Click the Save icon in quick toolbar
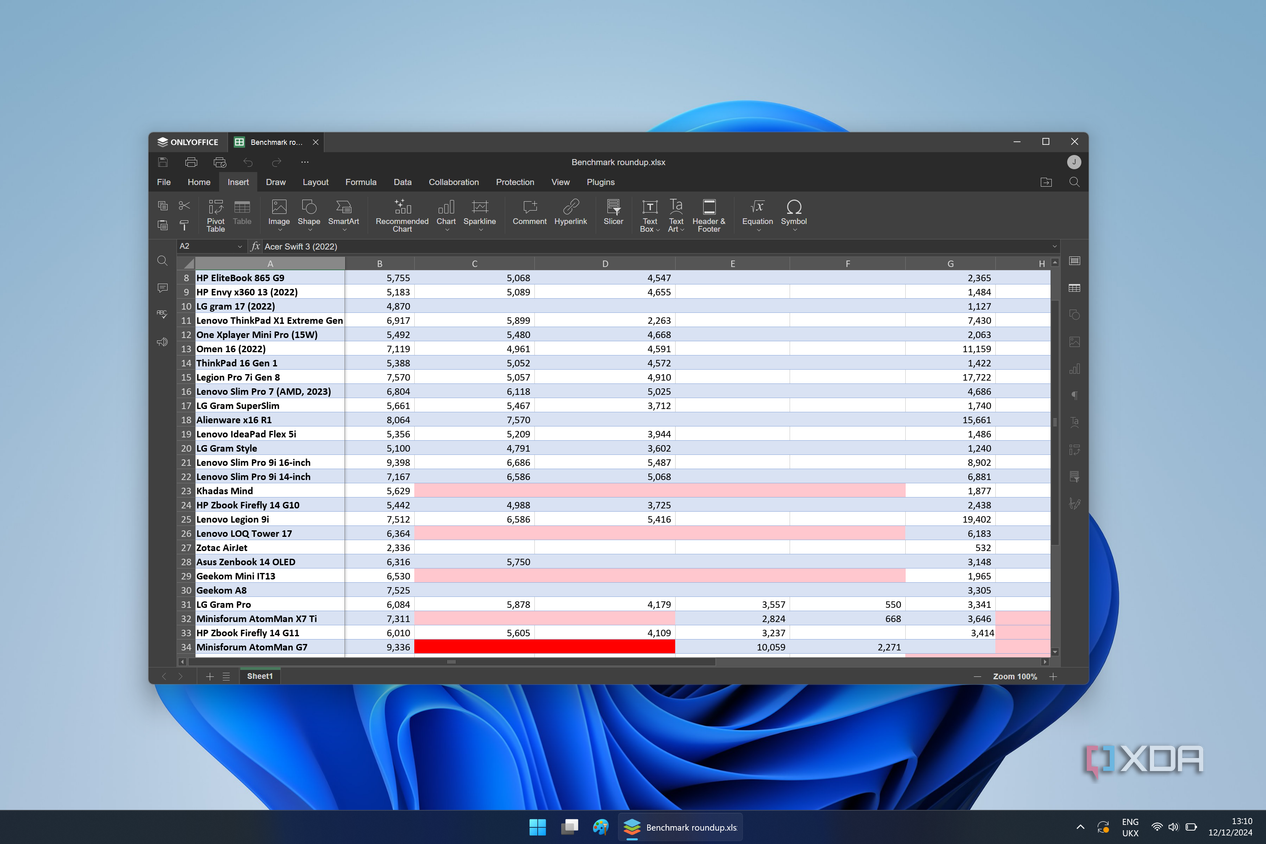 tap(163, 162)
